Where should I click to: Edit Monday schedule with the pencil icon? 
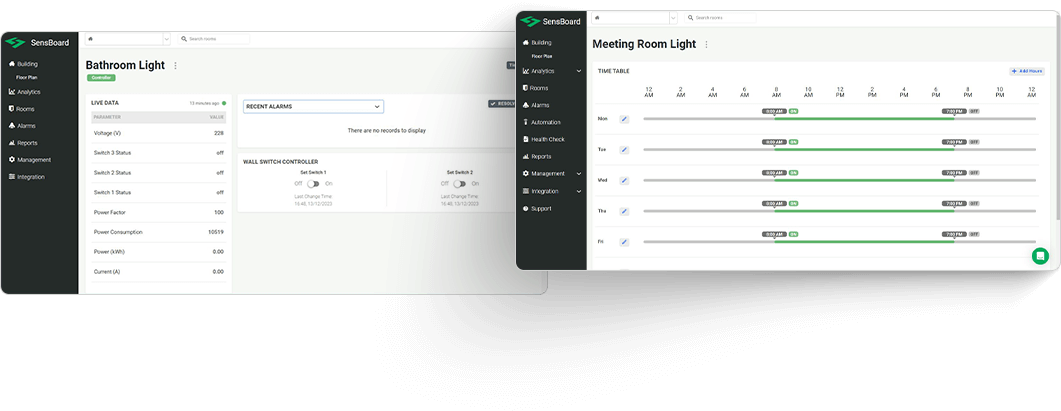[x=624, y=119]
